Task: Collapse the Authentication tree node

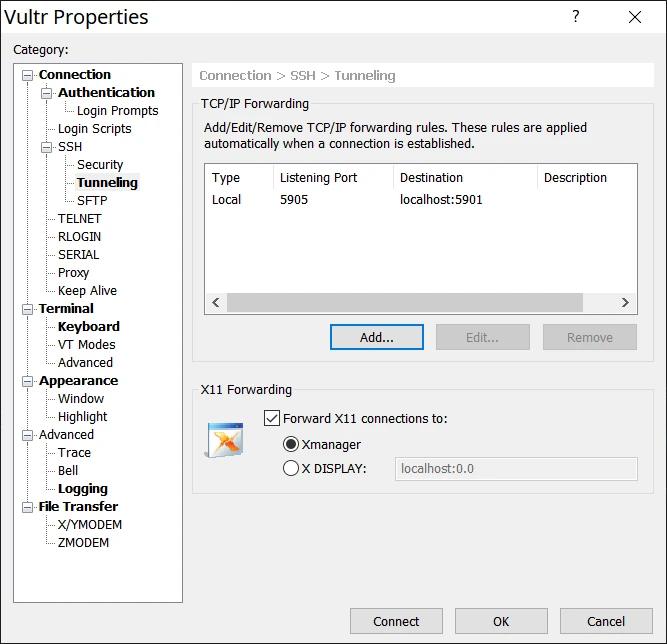Action: tap(46, 93)
